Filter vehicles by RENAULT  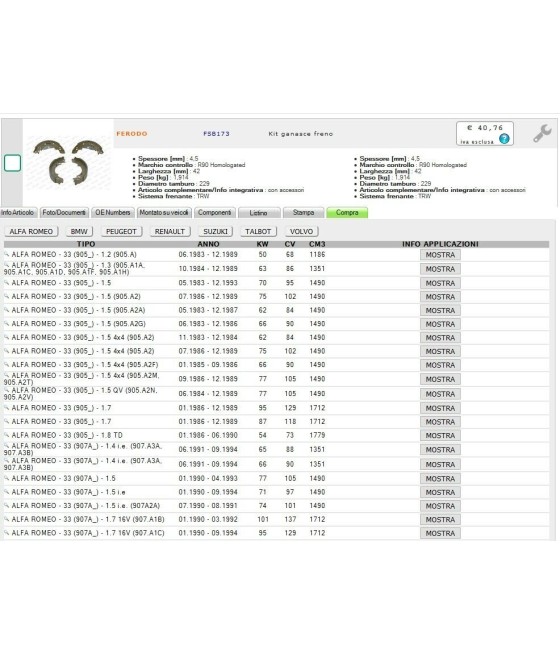pyautogui.click(x=170, y=231)
